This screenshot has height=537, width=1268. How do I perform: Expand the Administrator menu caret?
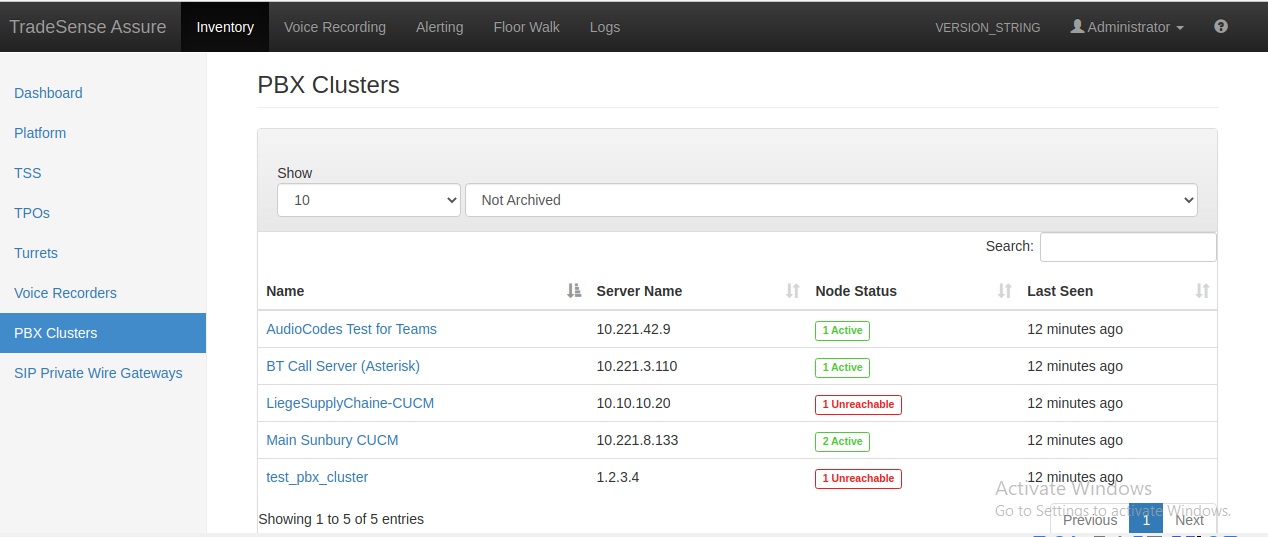(x=1180, y=28)
